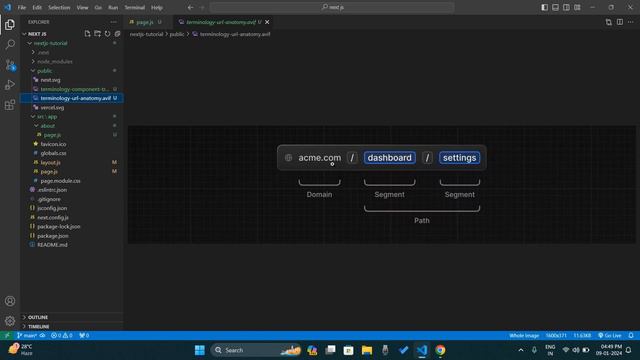
Task: Refresh the Explorer file tree
Action: tap(107, 34)
